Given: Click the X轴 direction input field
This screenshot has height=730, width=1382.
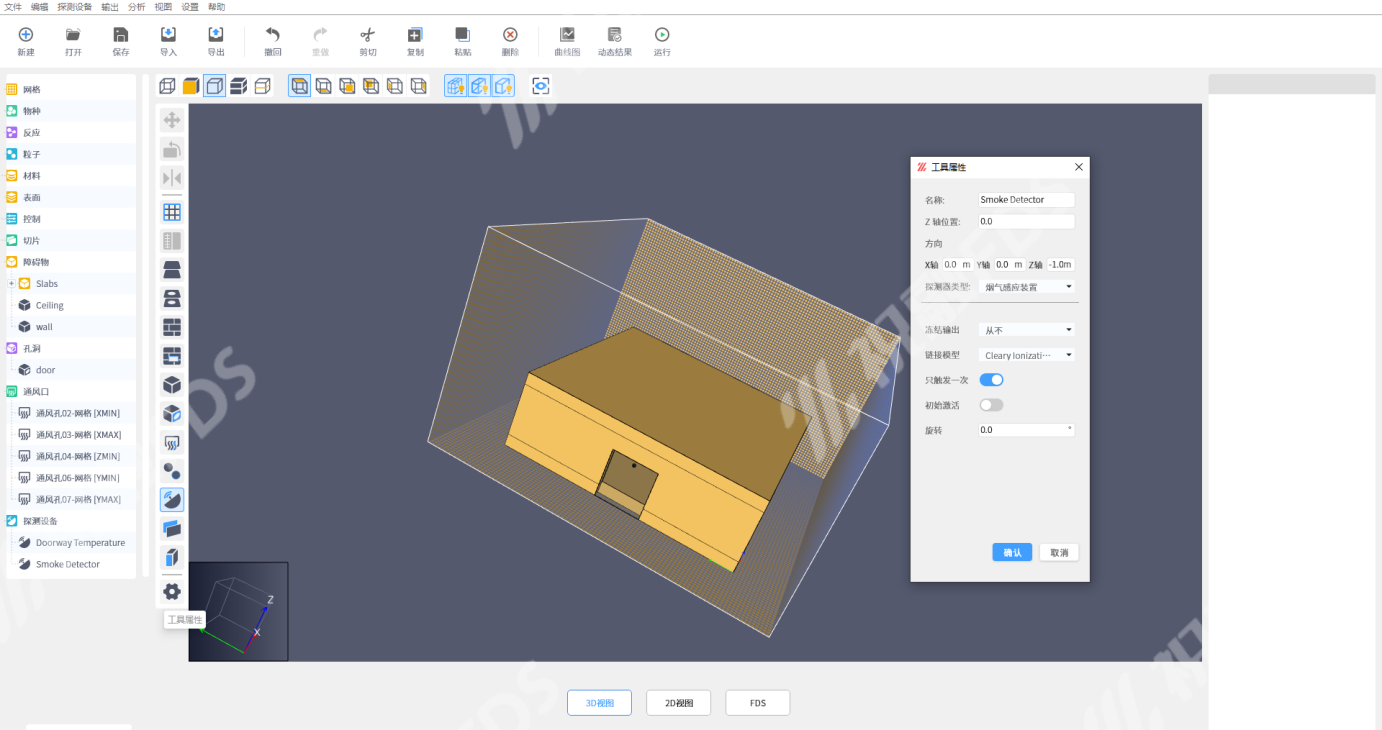Looking at the screenshot, I should 957,265.
